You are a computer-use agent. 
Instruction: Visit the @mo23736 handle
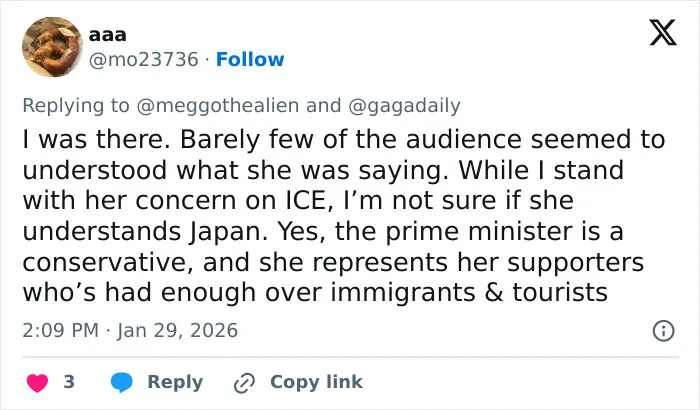point(143,59)
